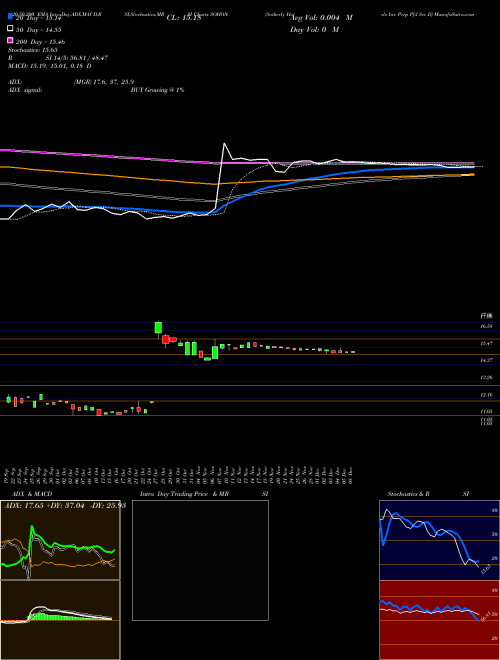
Task: Click the 'MACD: 15.19, 15.01, 0.18 D' line
Action: (50, 66)
